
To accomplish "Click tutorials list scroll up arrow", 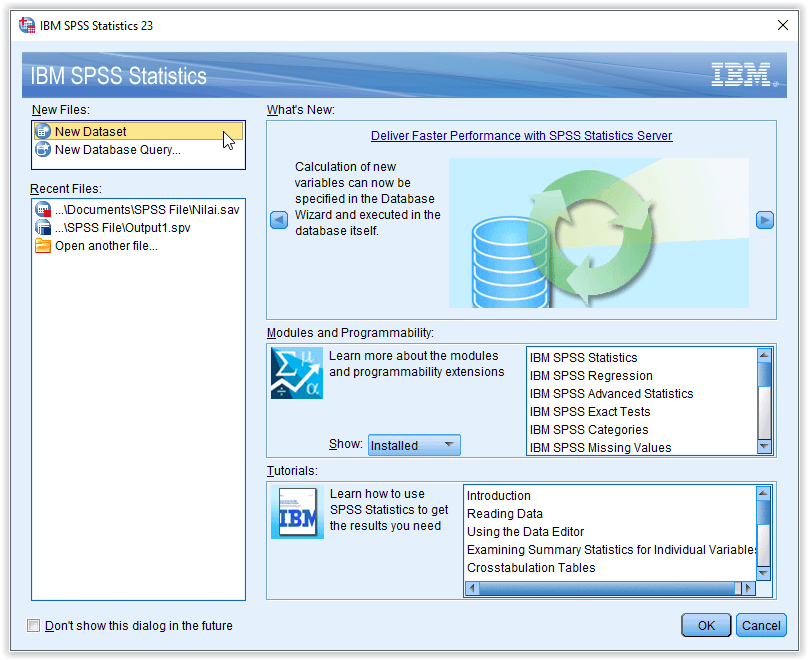I will [x=763, y=493].
